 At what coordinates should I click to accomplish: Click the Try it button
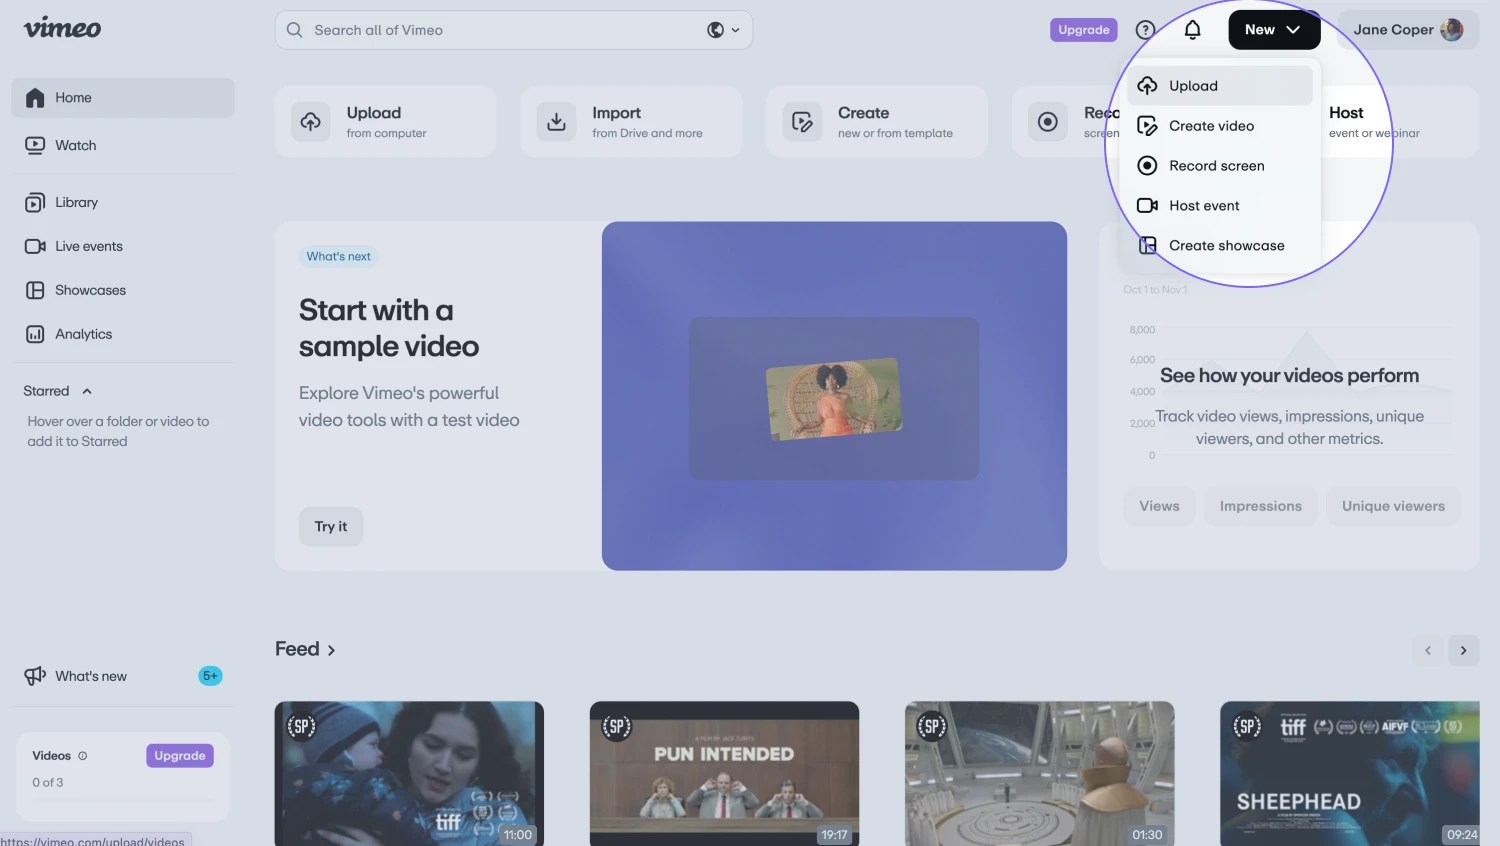pyautogui.click(x=331, y=527)
